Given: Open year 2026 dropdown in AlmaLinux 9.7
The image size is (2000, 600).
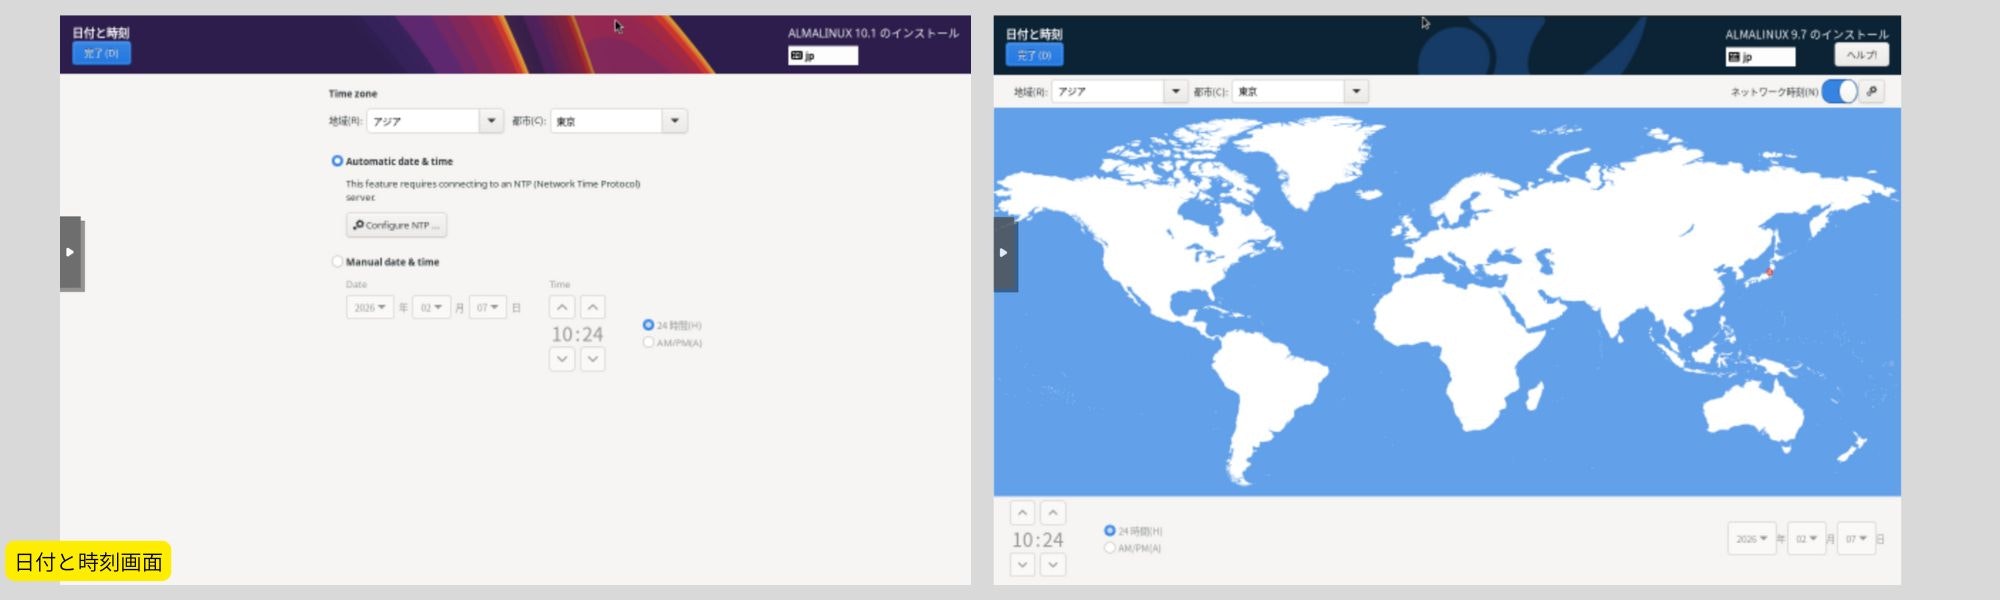Looking at the screenshot, I should click(1751, 538).
